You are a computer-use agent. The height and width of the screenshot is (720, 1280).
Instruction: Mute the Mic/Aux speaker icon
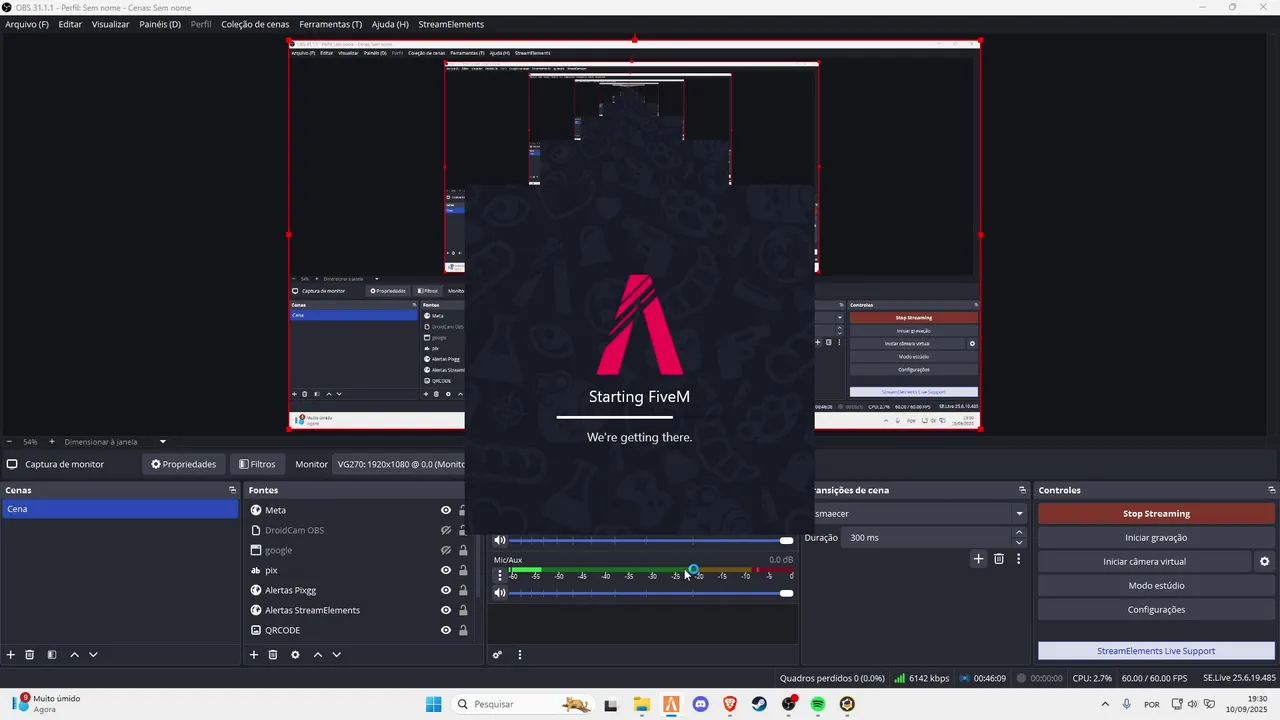(500, 593)
